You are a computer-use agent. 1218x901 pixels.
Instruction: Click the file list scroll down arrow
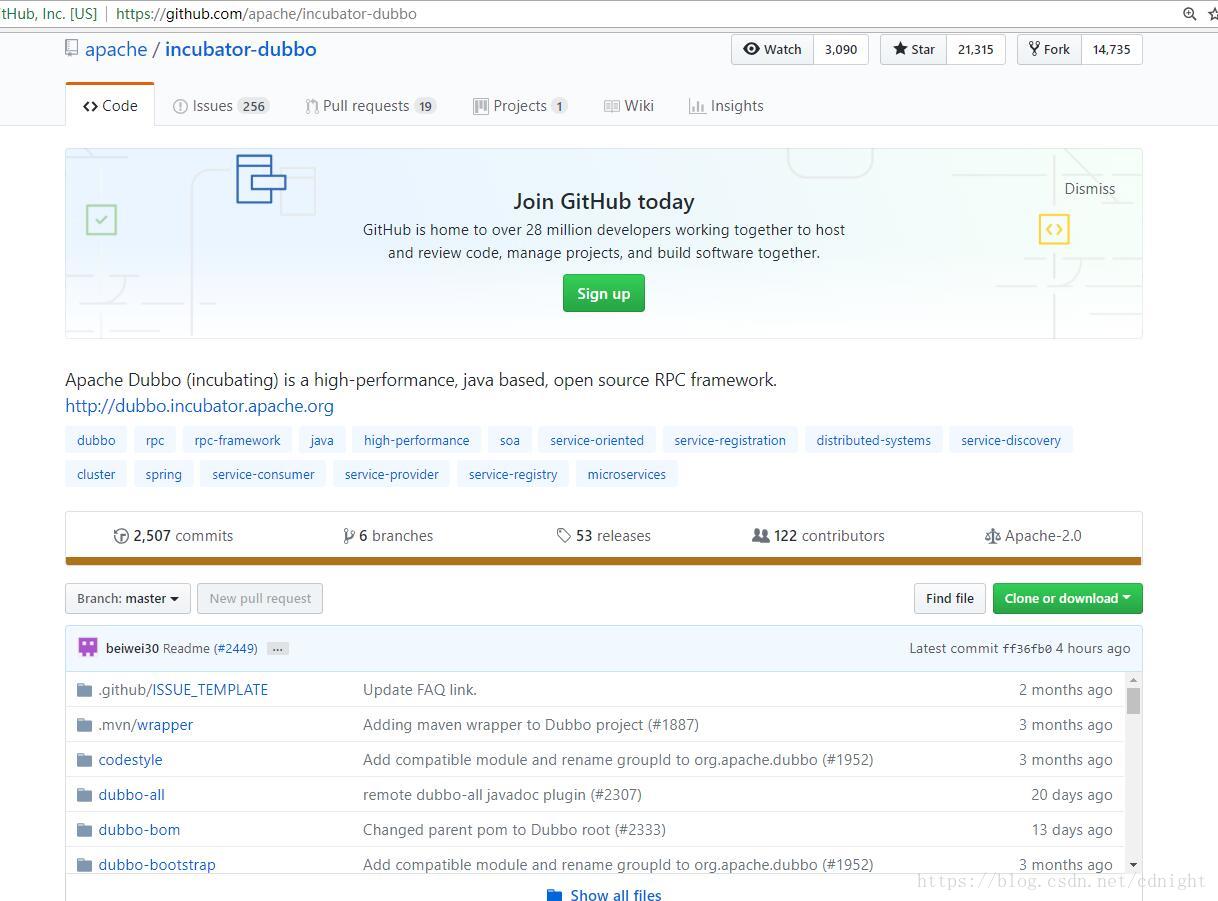pyautogui.click(x=1133, y=864)
